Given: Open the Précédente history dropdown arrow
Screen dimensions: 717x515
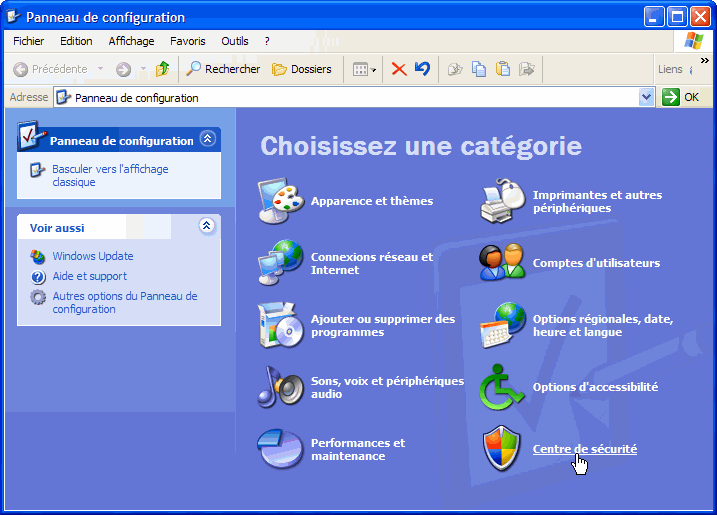Looking at the screenshot, I should [100, 69].
